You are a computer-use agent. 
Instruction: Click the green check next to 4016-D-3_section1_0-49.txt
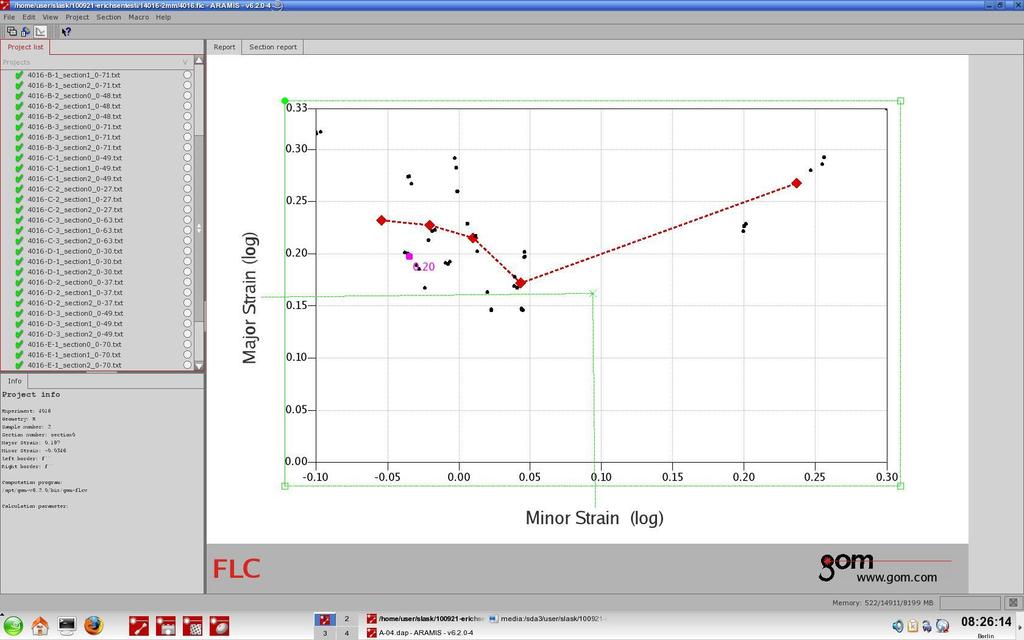coord(19,324)
